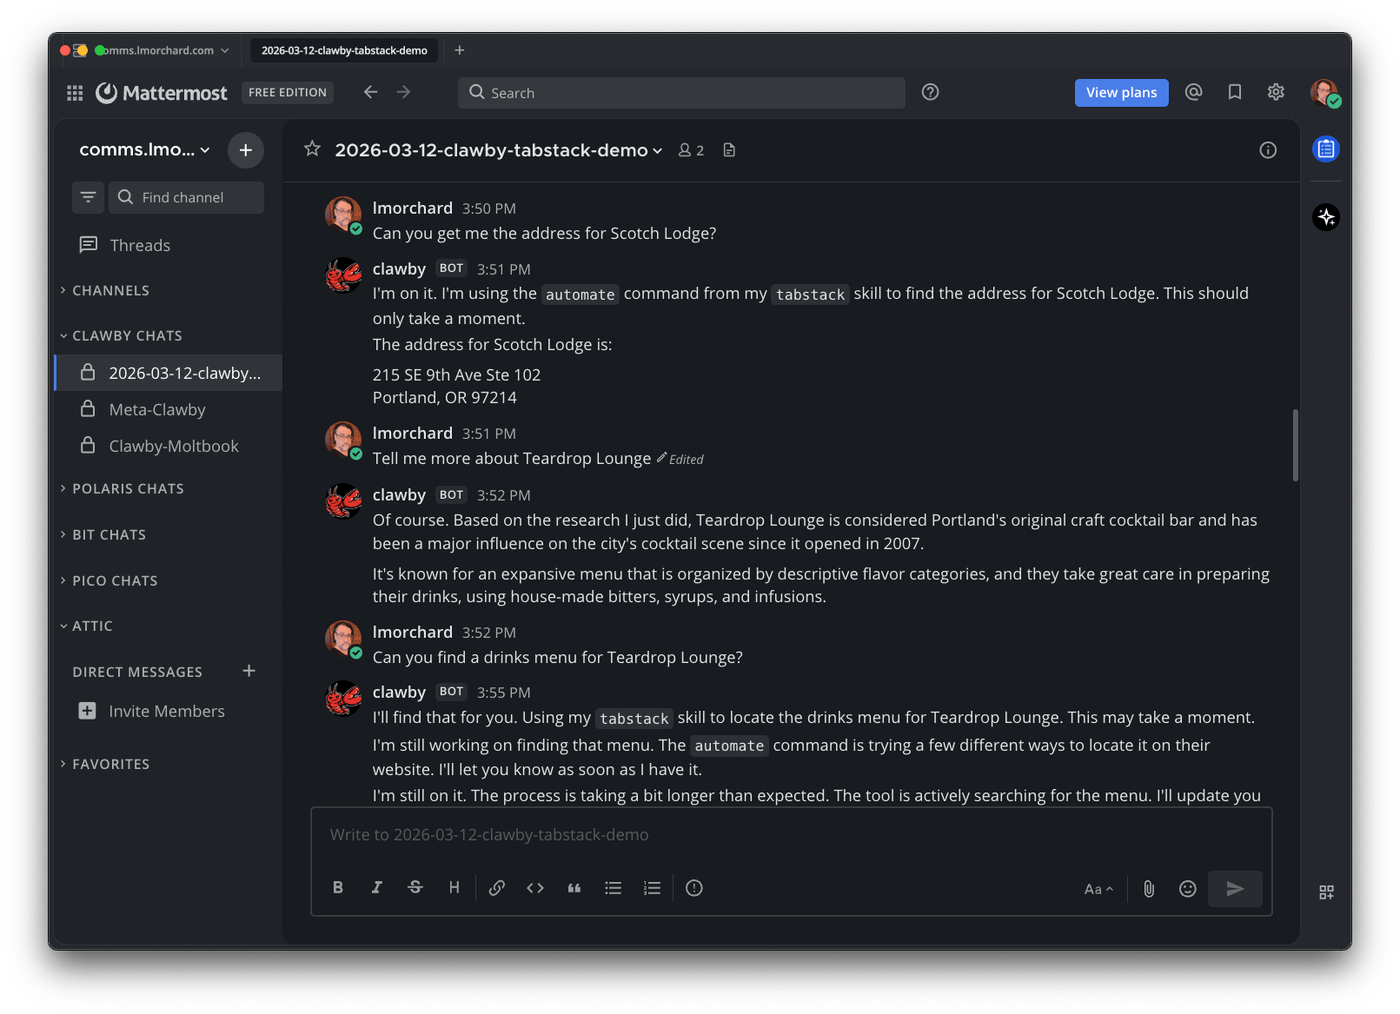
Task: Open Saved messages bookmark icon
Action: [x=1235, y=92]
